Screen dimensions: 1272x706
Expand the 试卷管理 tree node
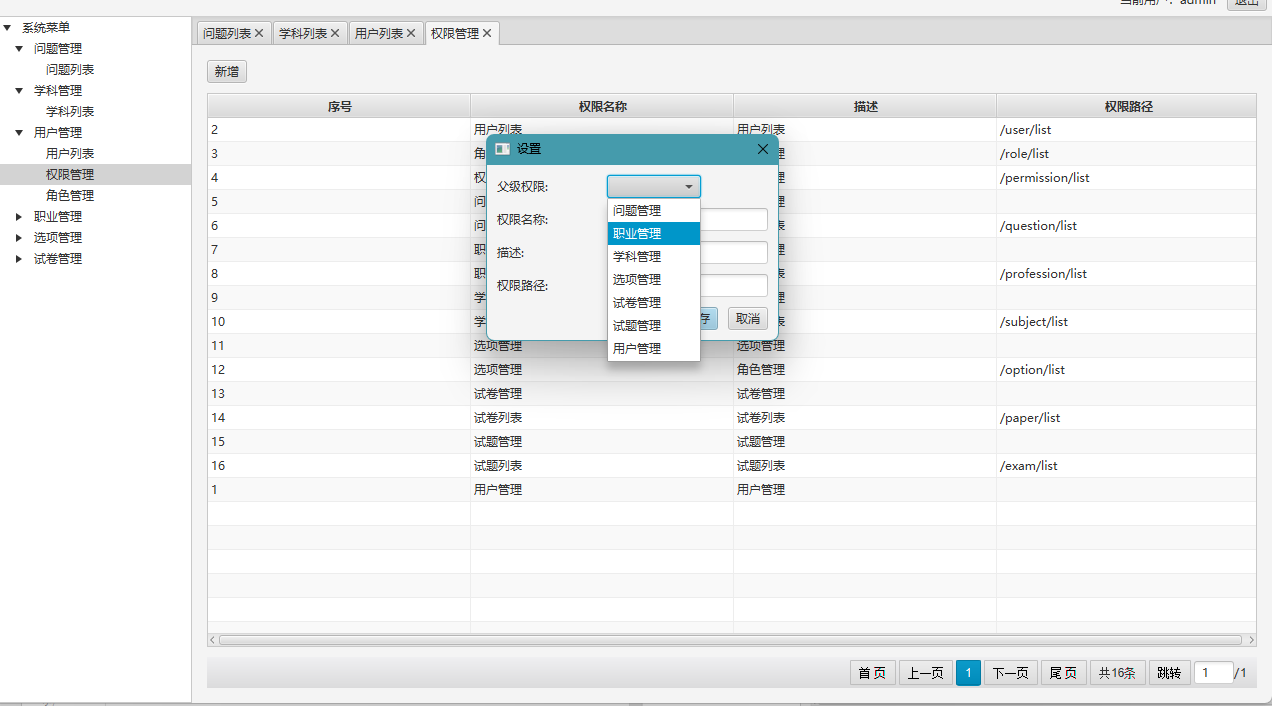[19, 259]
